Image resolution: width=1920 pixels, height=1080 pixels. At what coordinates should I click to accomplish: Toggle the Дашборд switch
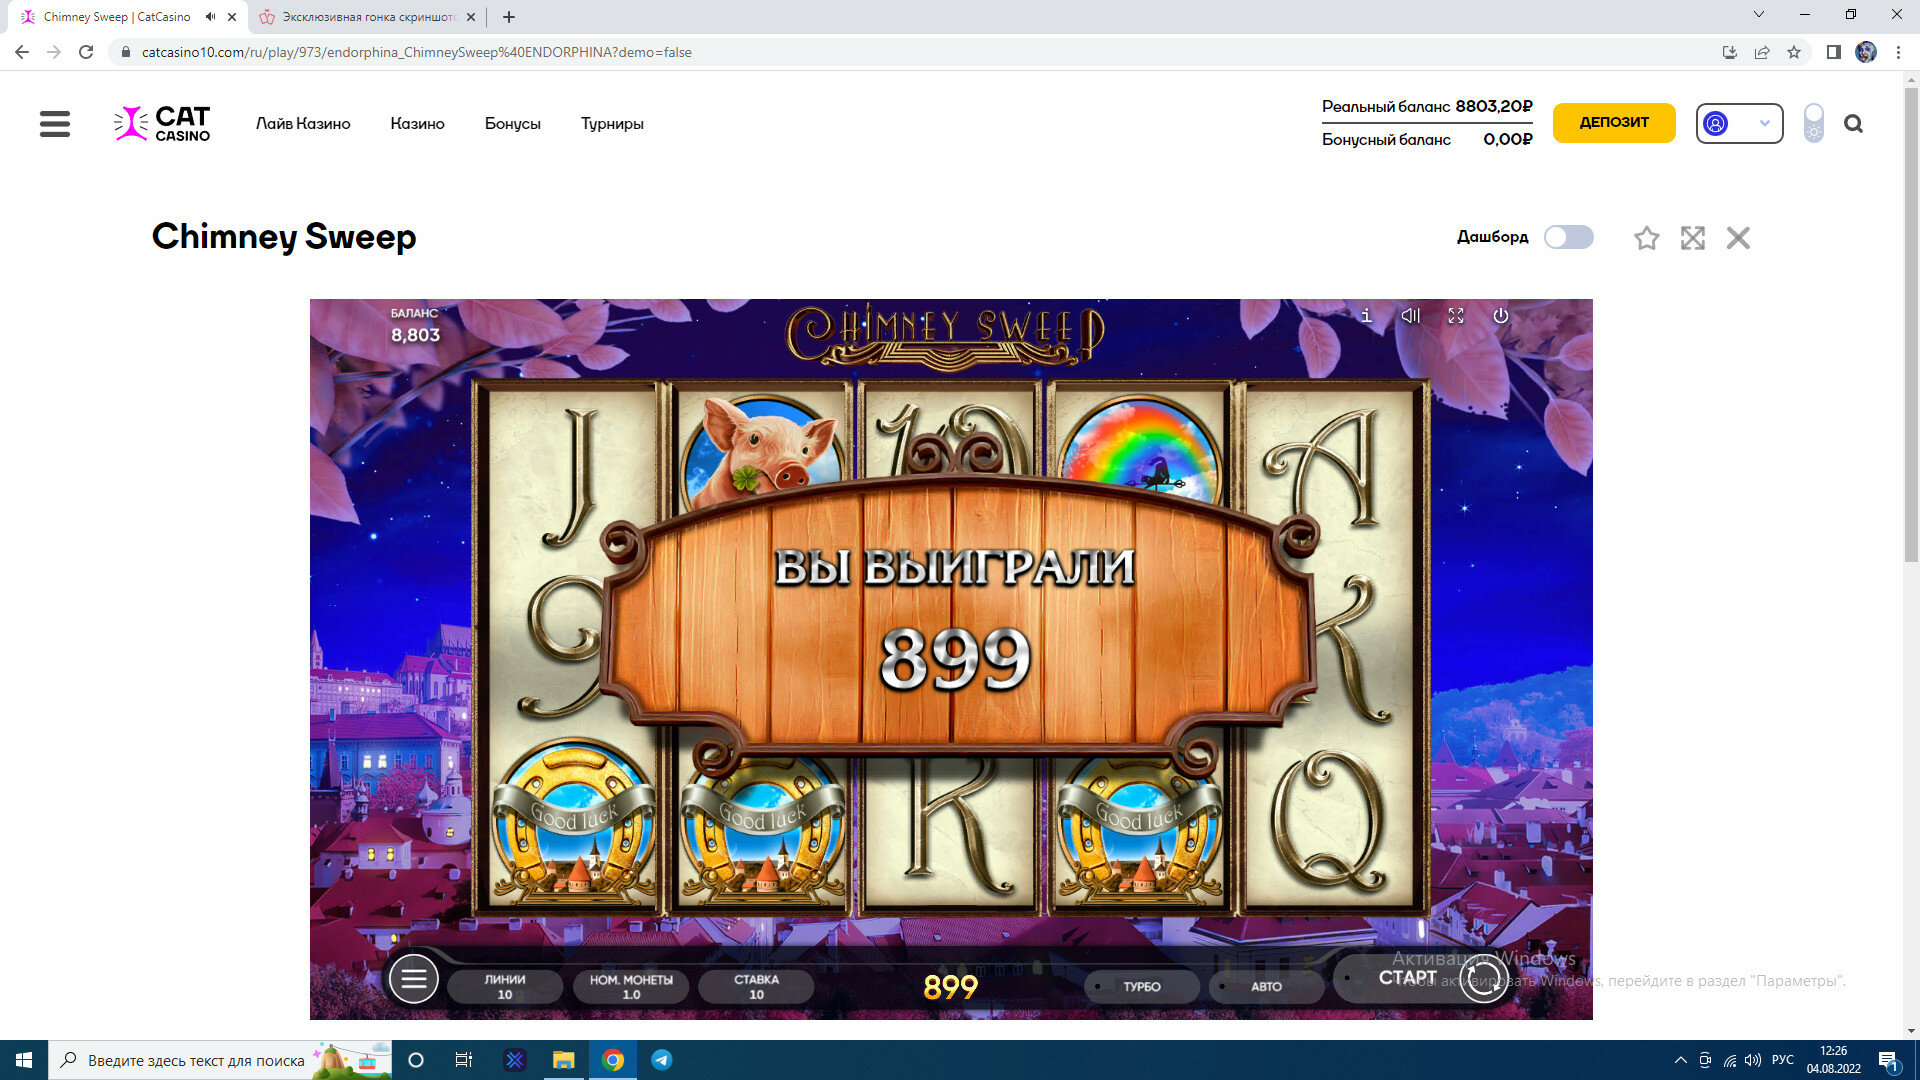coord(1568,237)
